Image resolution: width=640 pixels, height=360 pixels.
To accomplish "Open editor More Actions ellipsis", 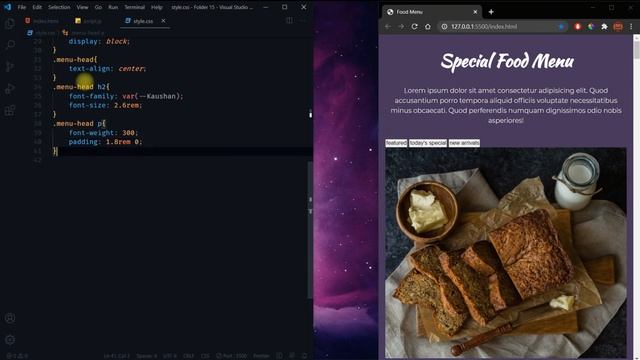I will click(302, 20).
